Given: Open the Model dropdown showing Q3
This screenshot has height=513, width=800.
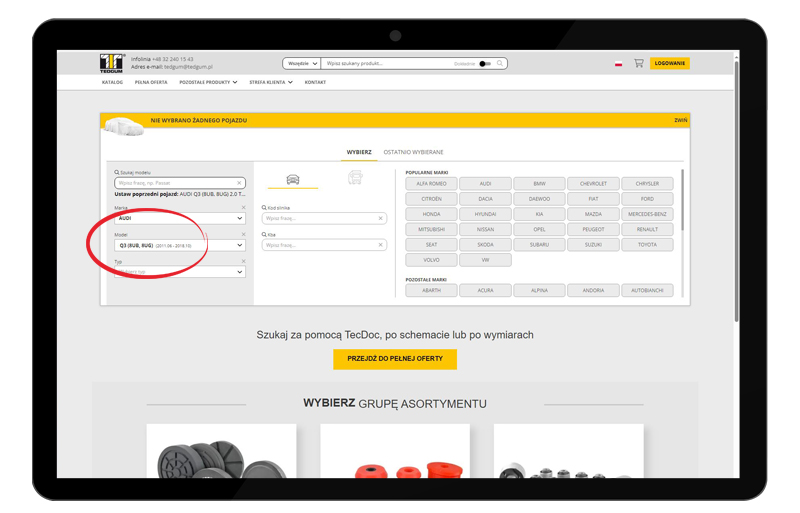Looking at the screenshot, I should point(180,246).
